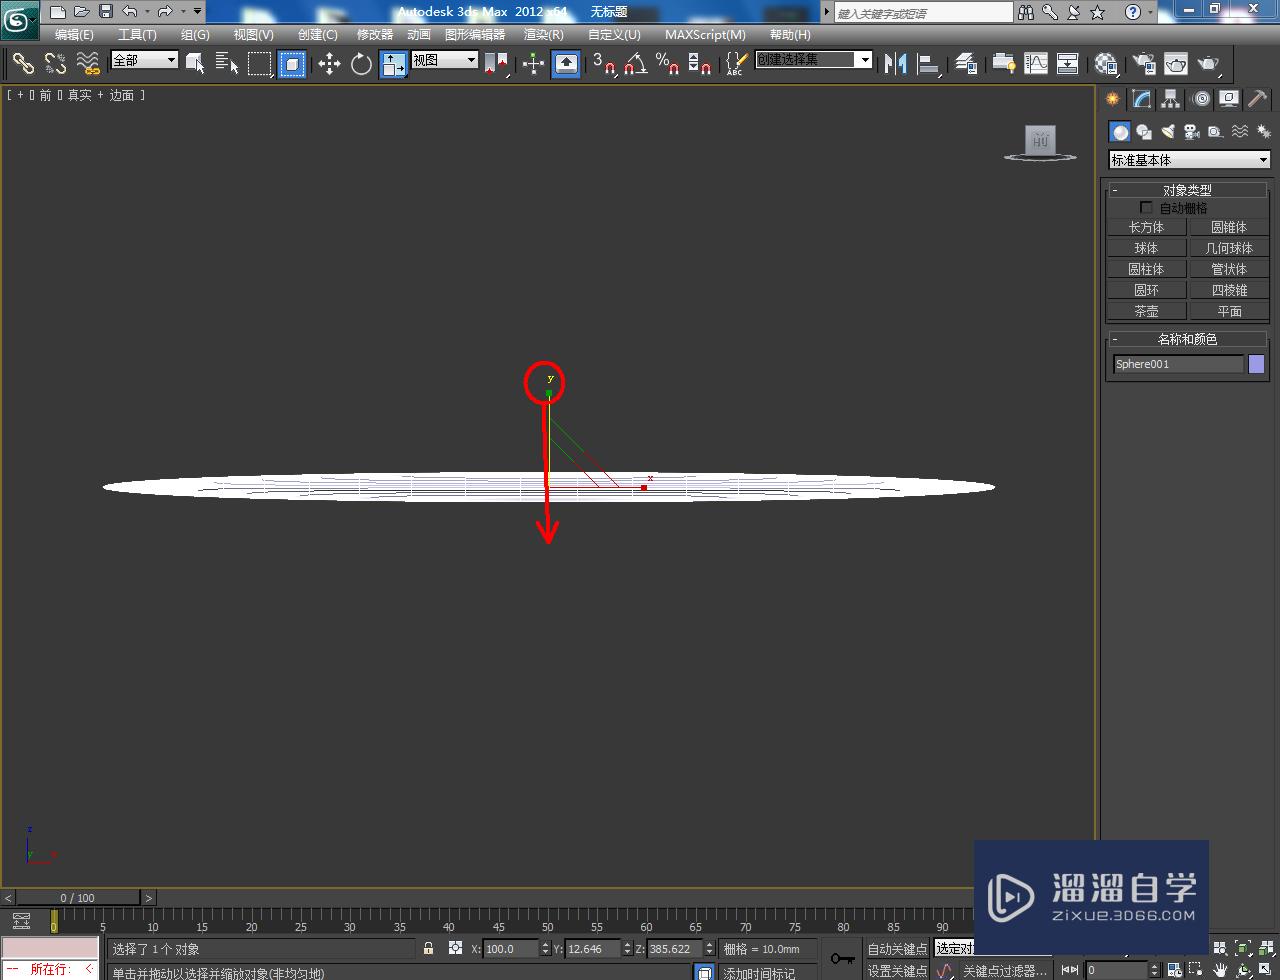The image size is (1280, 980).
Task: Click the 几何球体 button
Action: tap(1229, 248)
